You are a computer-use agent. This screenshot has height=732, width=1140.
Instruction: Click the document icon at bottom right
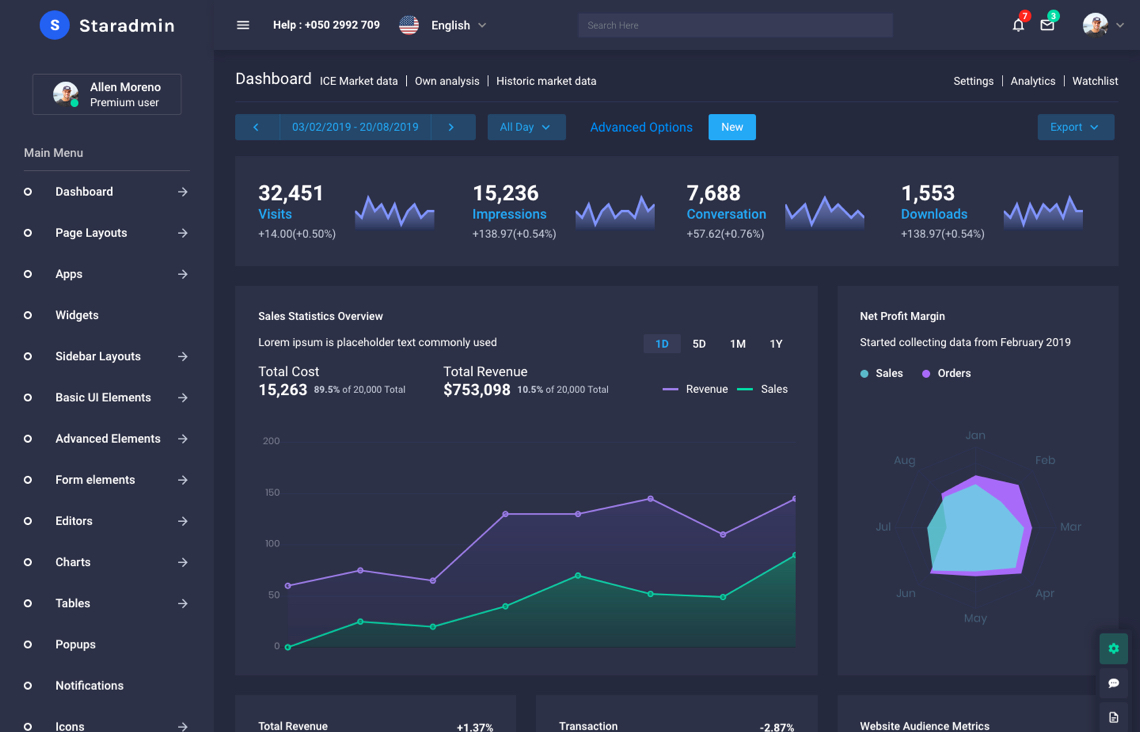1113,717
